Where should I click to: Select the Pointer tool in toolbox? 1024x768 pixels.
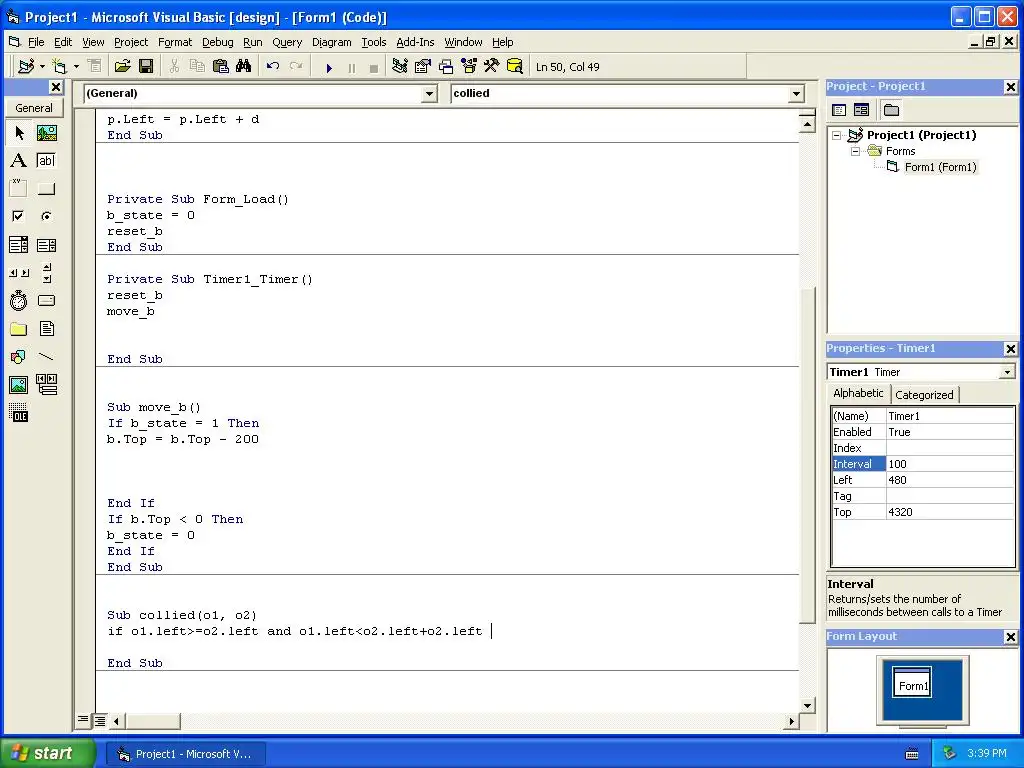tap(19, 133)
